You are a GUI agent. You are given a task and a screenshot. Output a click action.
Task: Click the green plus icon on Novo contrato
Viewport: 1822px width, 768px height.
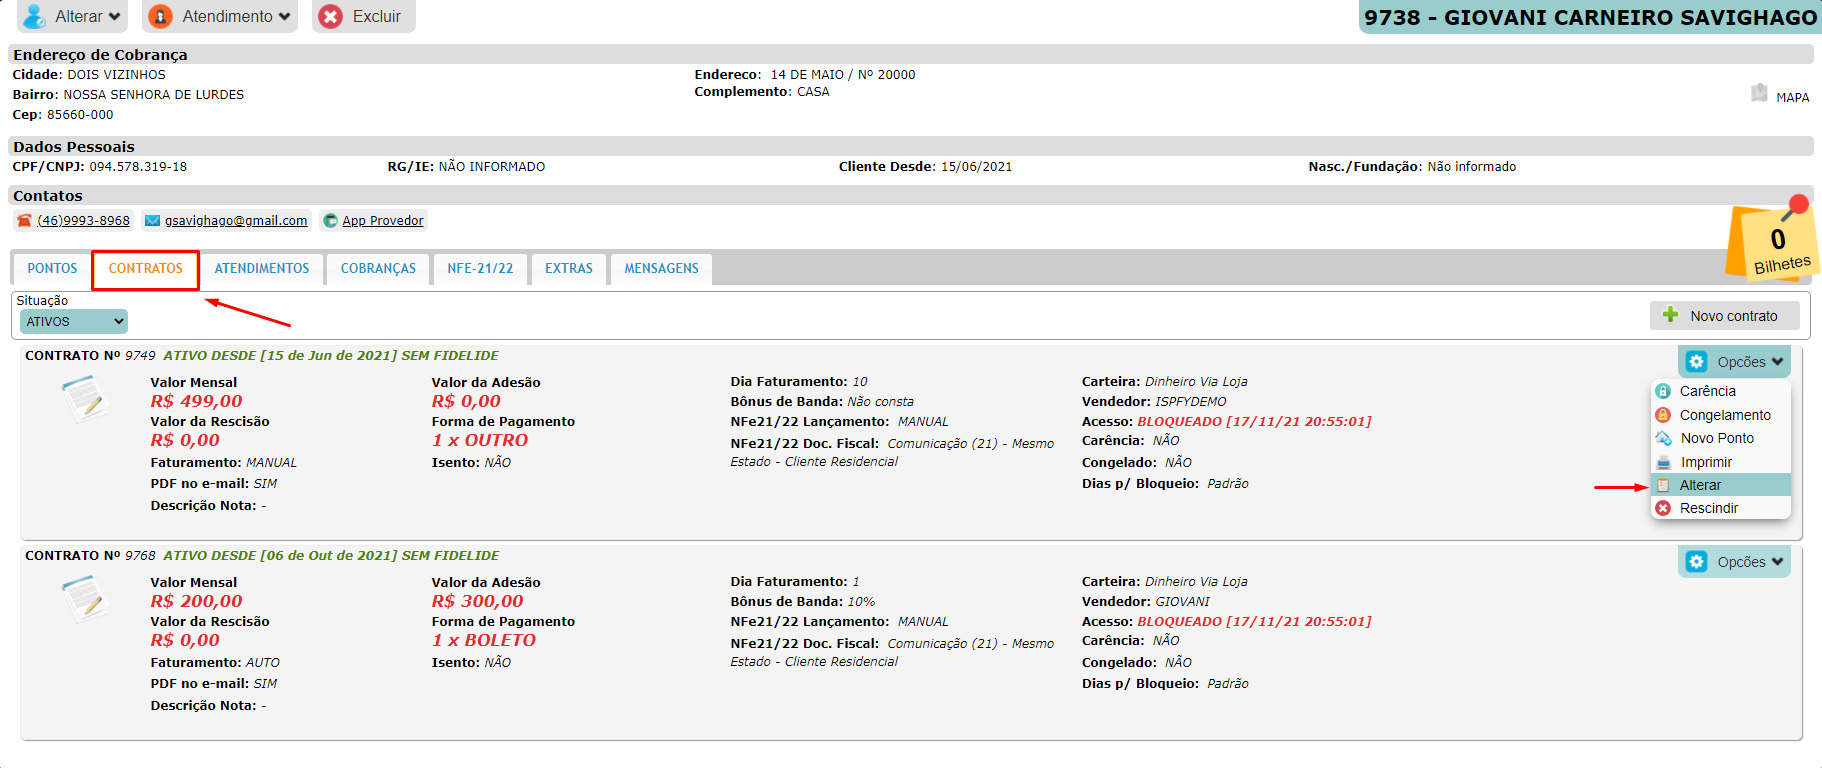(x=1670, y=315)
